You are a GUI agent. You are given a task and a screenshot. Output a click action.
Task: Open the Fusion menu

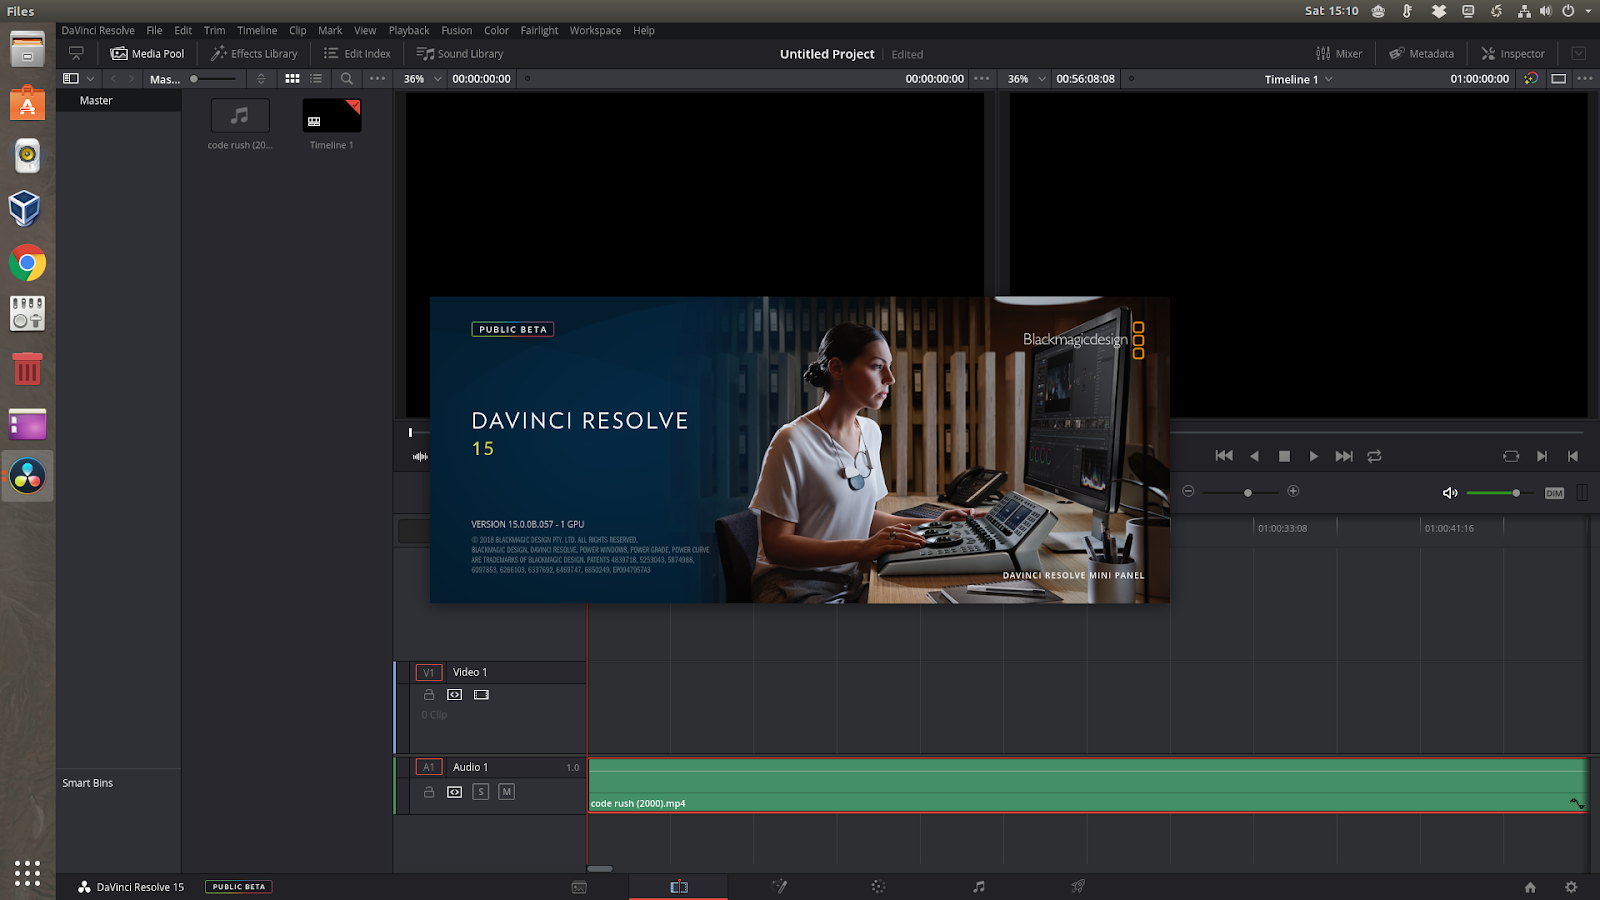click(x=456, y=30)
